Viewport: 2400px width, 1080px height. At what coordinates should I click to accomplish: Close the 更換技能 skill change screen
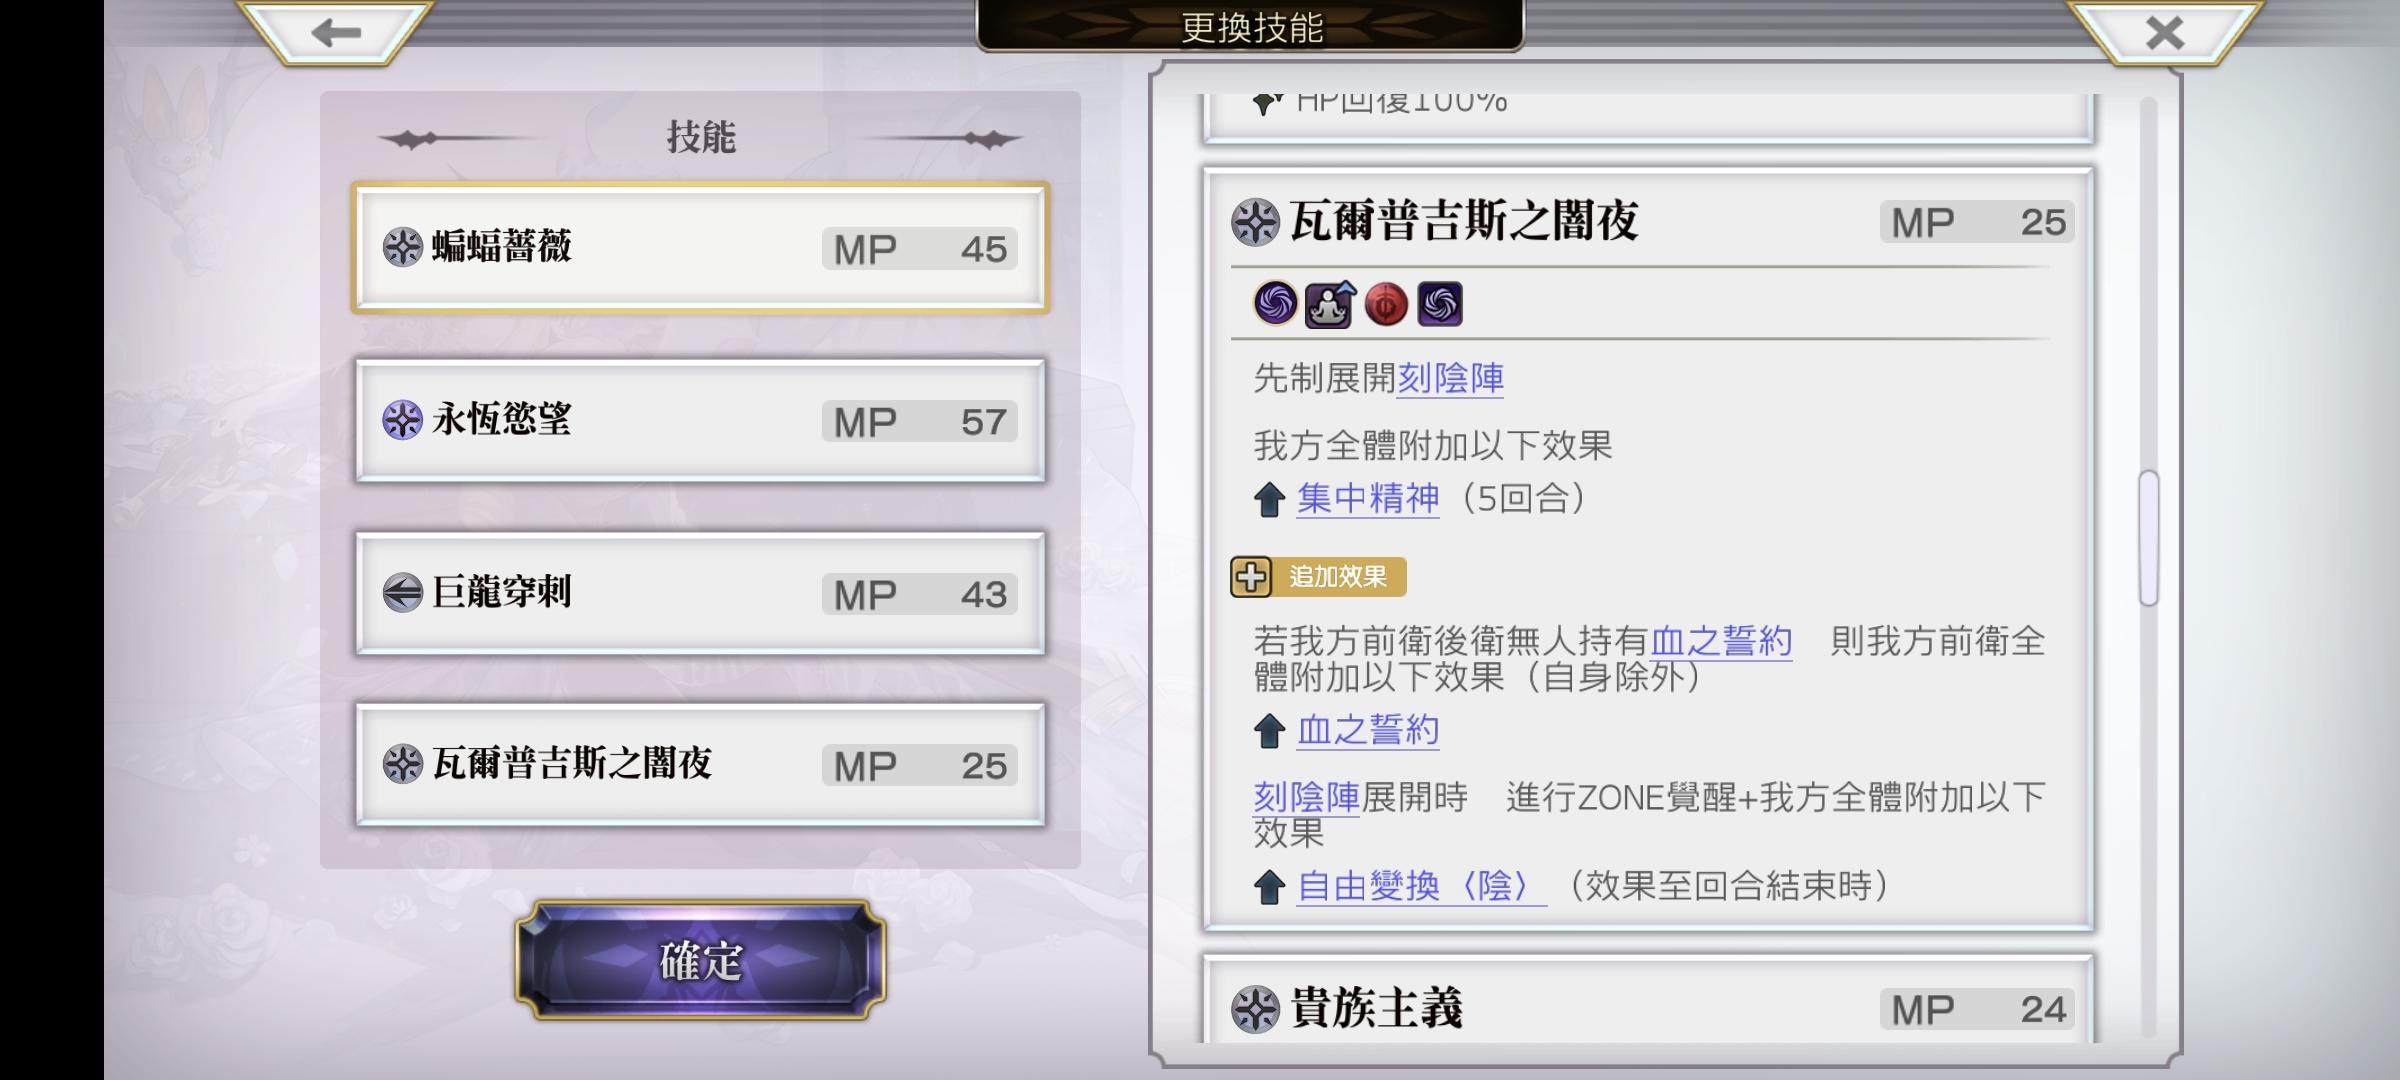pos(2164,32)
